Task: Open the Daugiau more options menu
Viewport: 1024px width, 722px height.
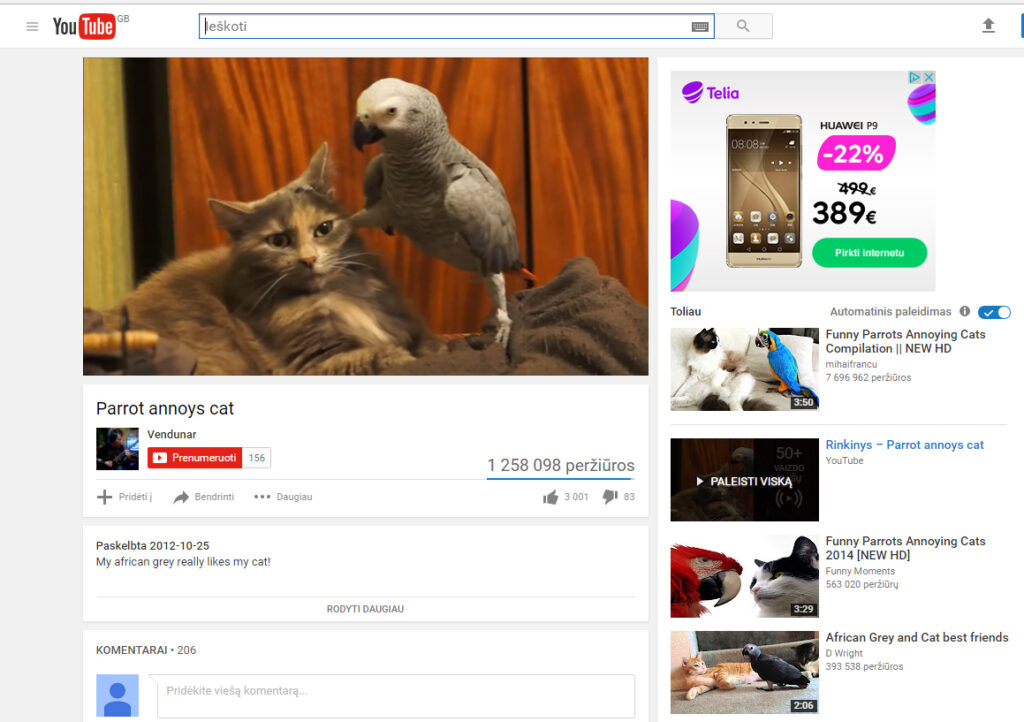Action: pyautogui.click(x=283, y=497)
